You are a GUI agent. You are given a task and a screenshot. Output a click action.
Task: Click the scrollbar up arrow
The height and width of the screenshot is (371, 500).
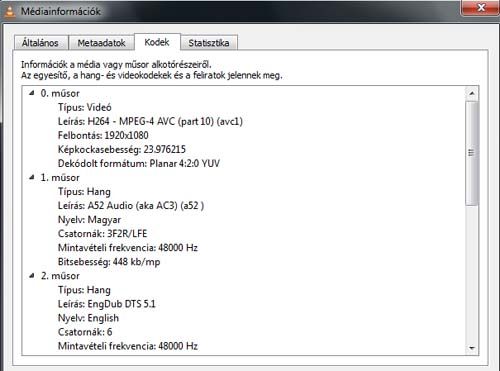(472, 94)
